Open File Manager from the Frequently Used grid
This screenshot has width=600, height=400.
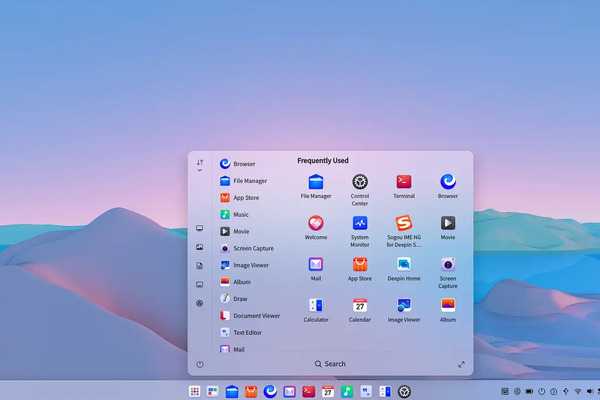[x=316, y=186]
